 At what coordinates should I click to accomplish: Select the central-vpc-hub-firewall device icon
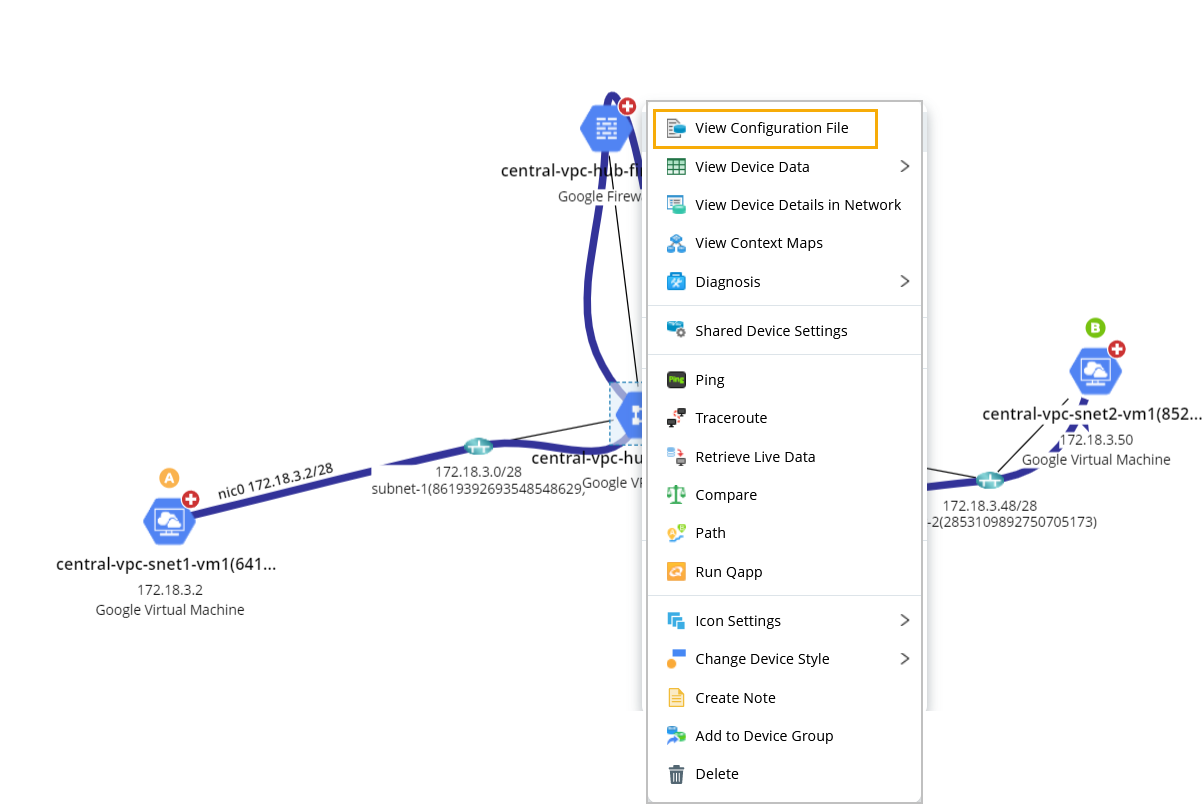[x=606, y=127]
